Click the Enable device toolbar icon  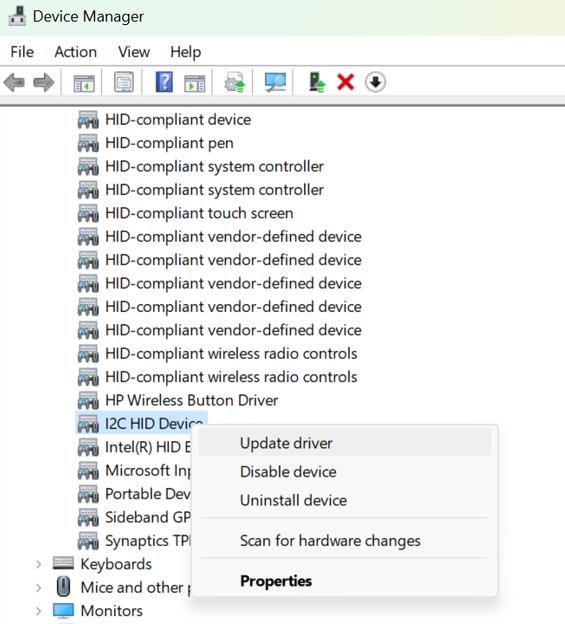click(x=317, y=82)
